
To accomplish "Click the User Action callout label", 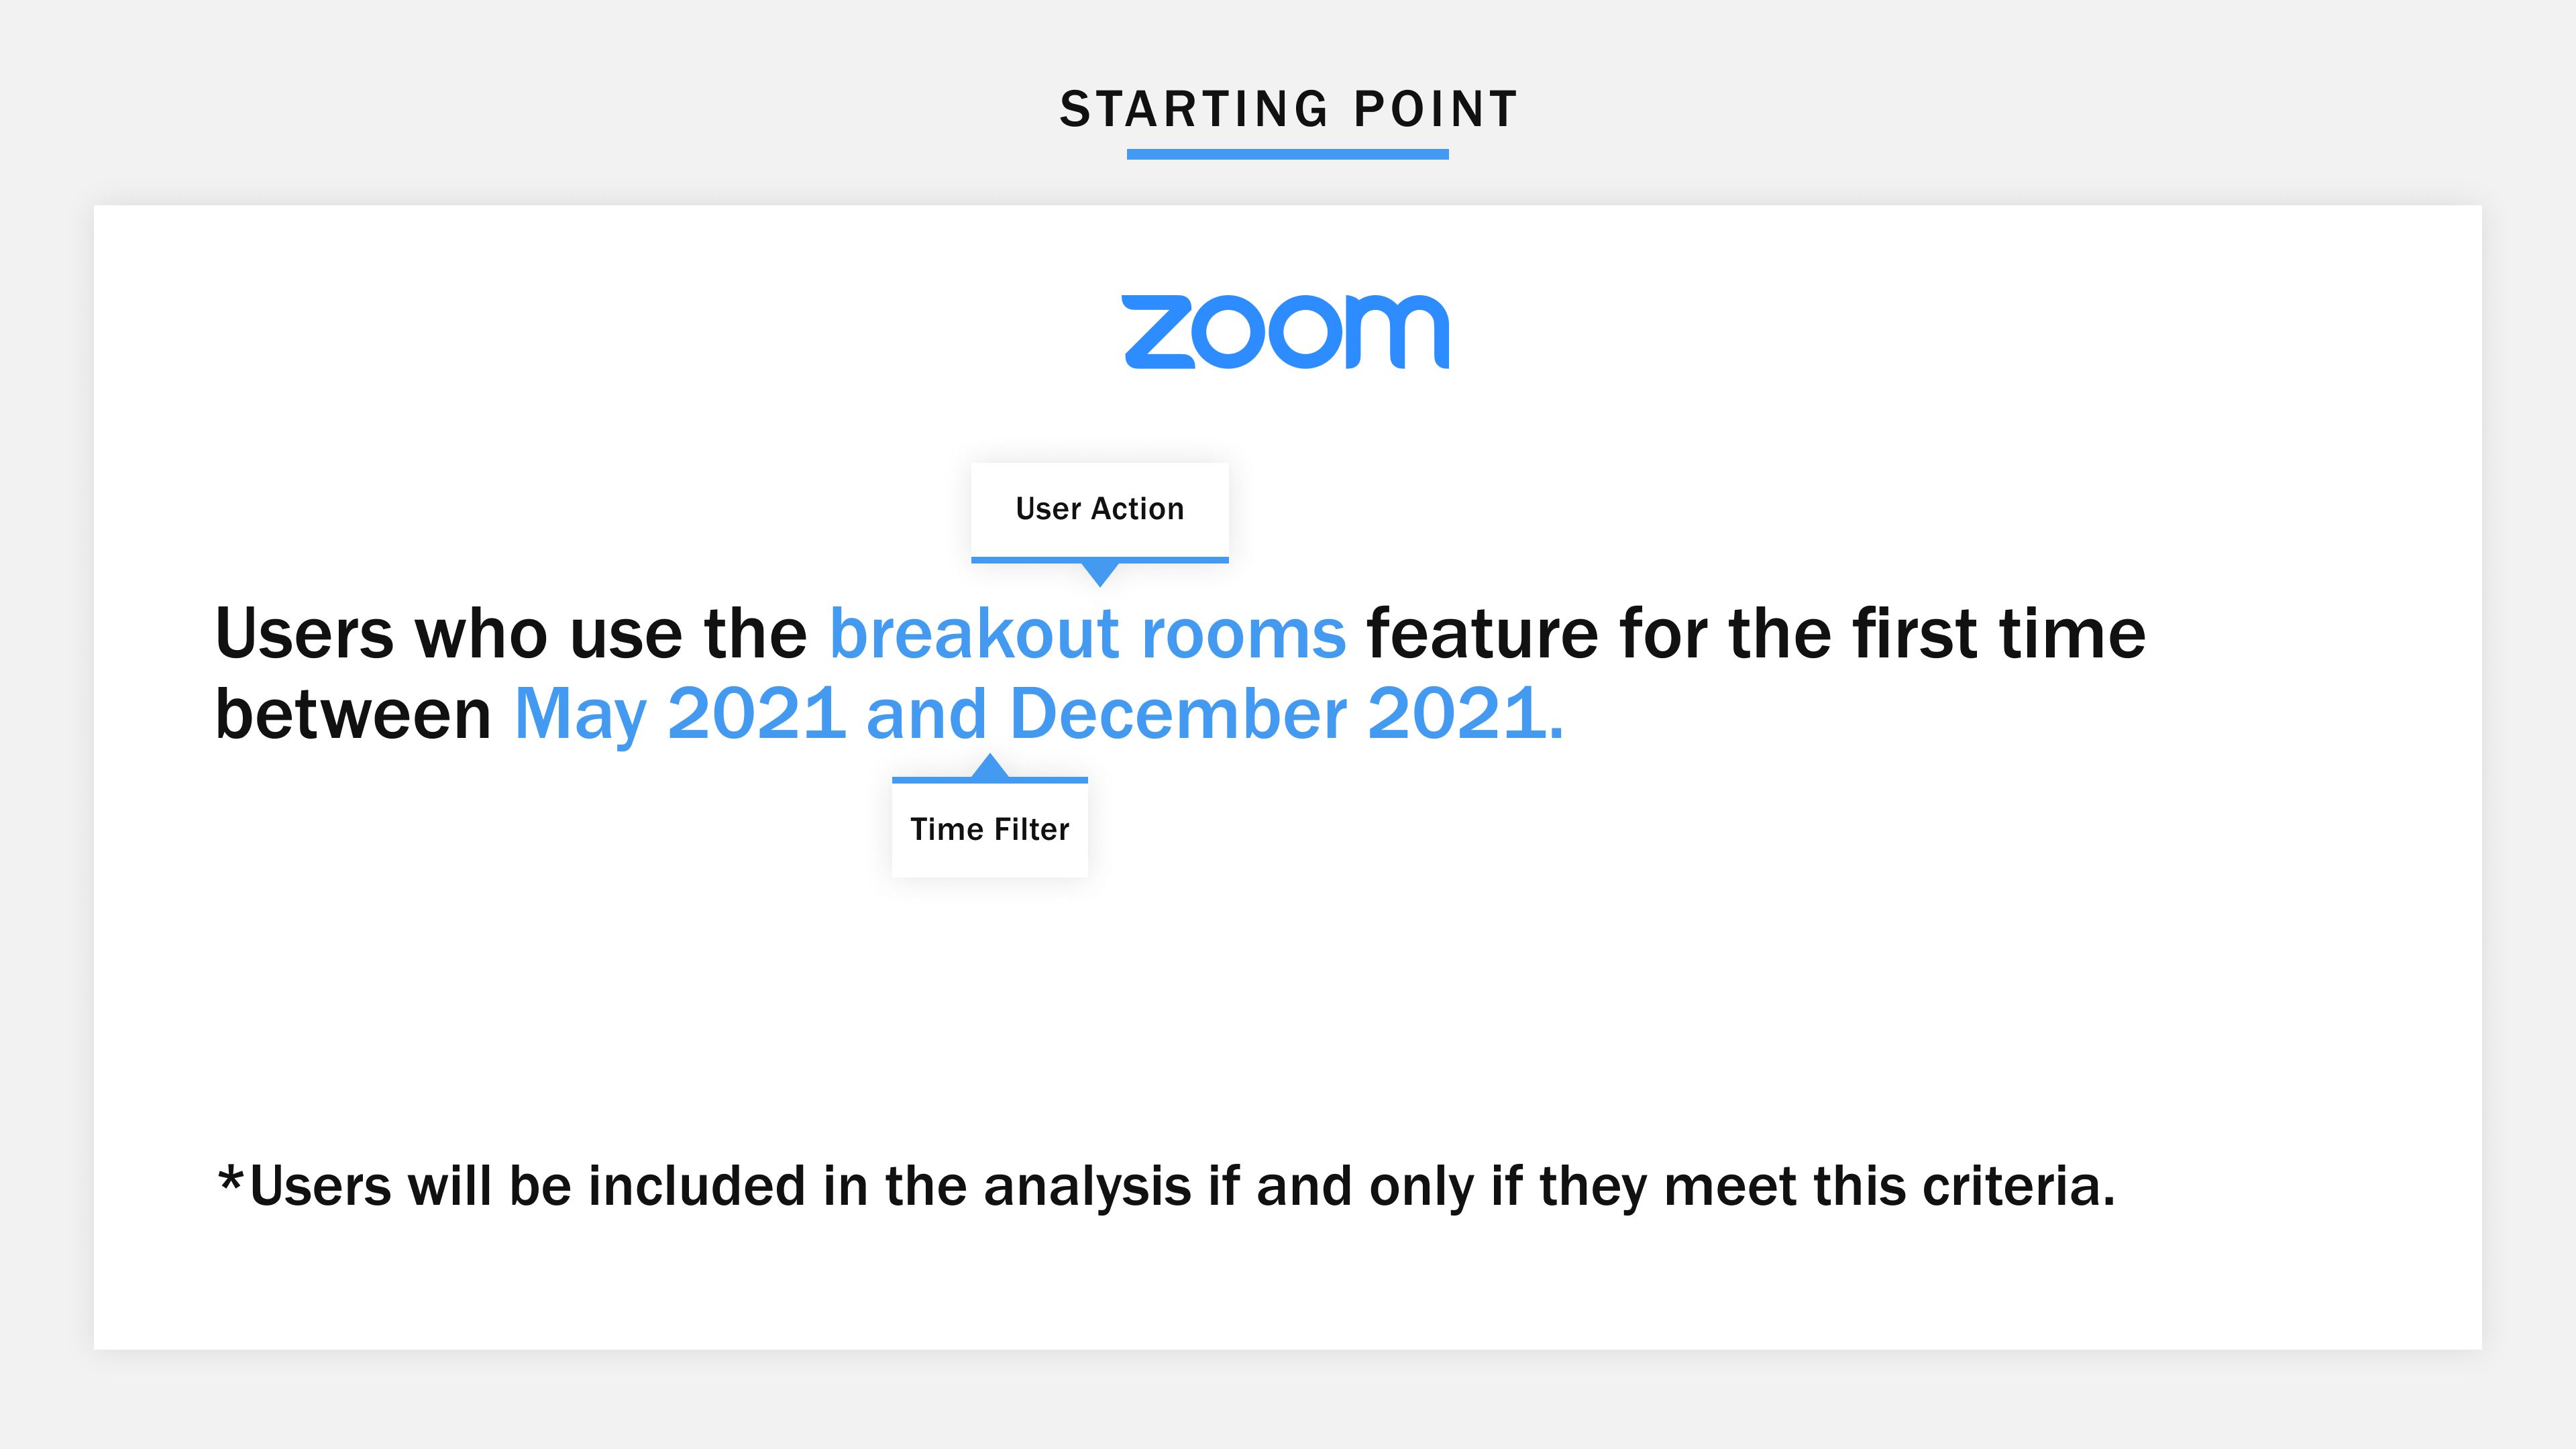I will click(1100, 509).
